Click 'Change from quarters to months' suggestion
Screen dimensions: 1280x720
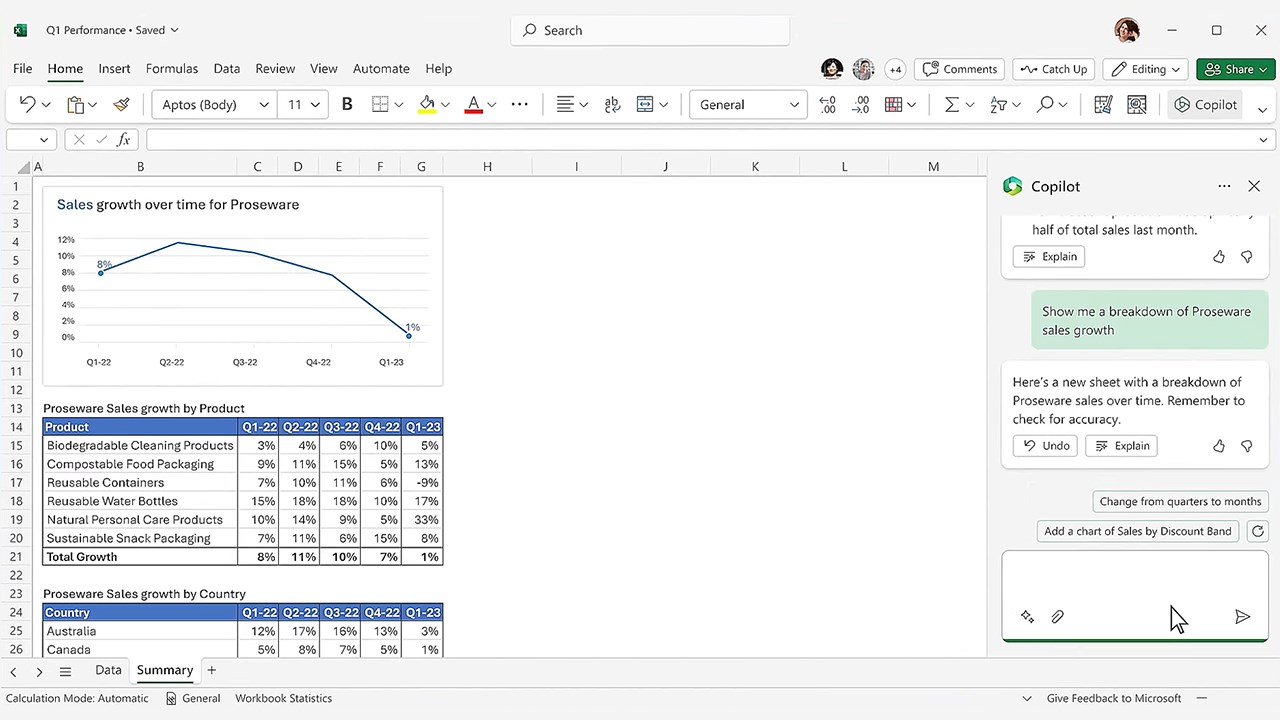tap(1180, 501)
